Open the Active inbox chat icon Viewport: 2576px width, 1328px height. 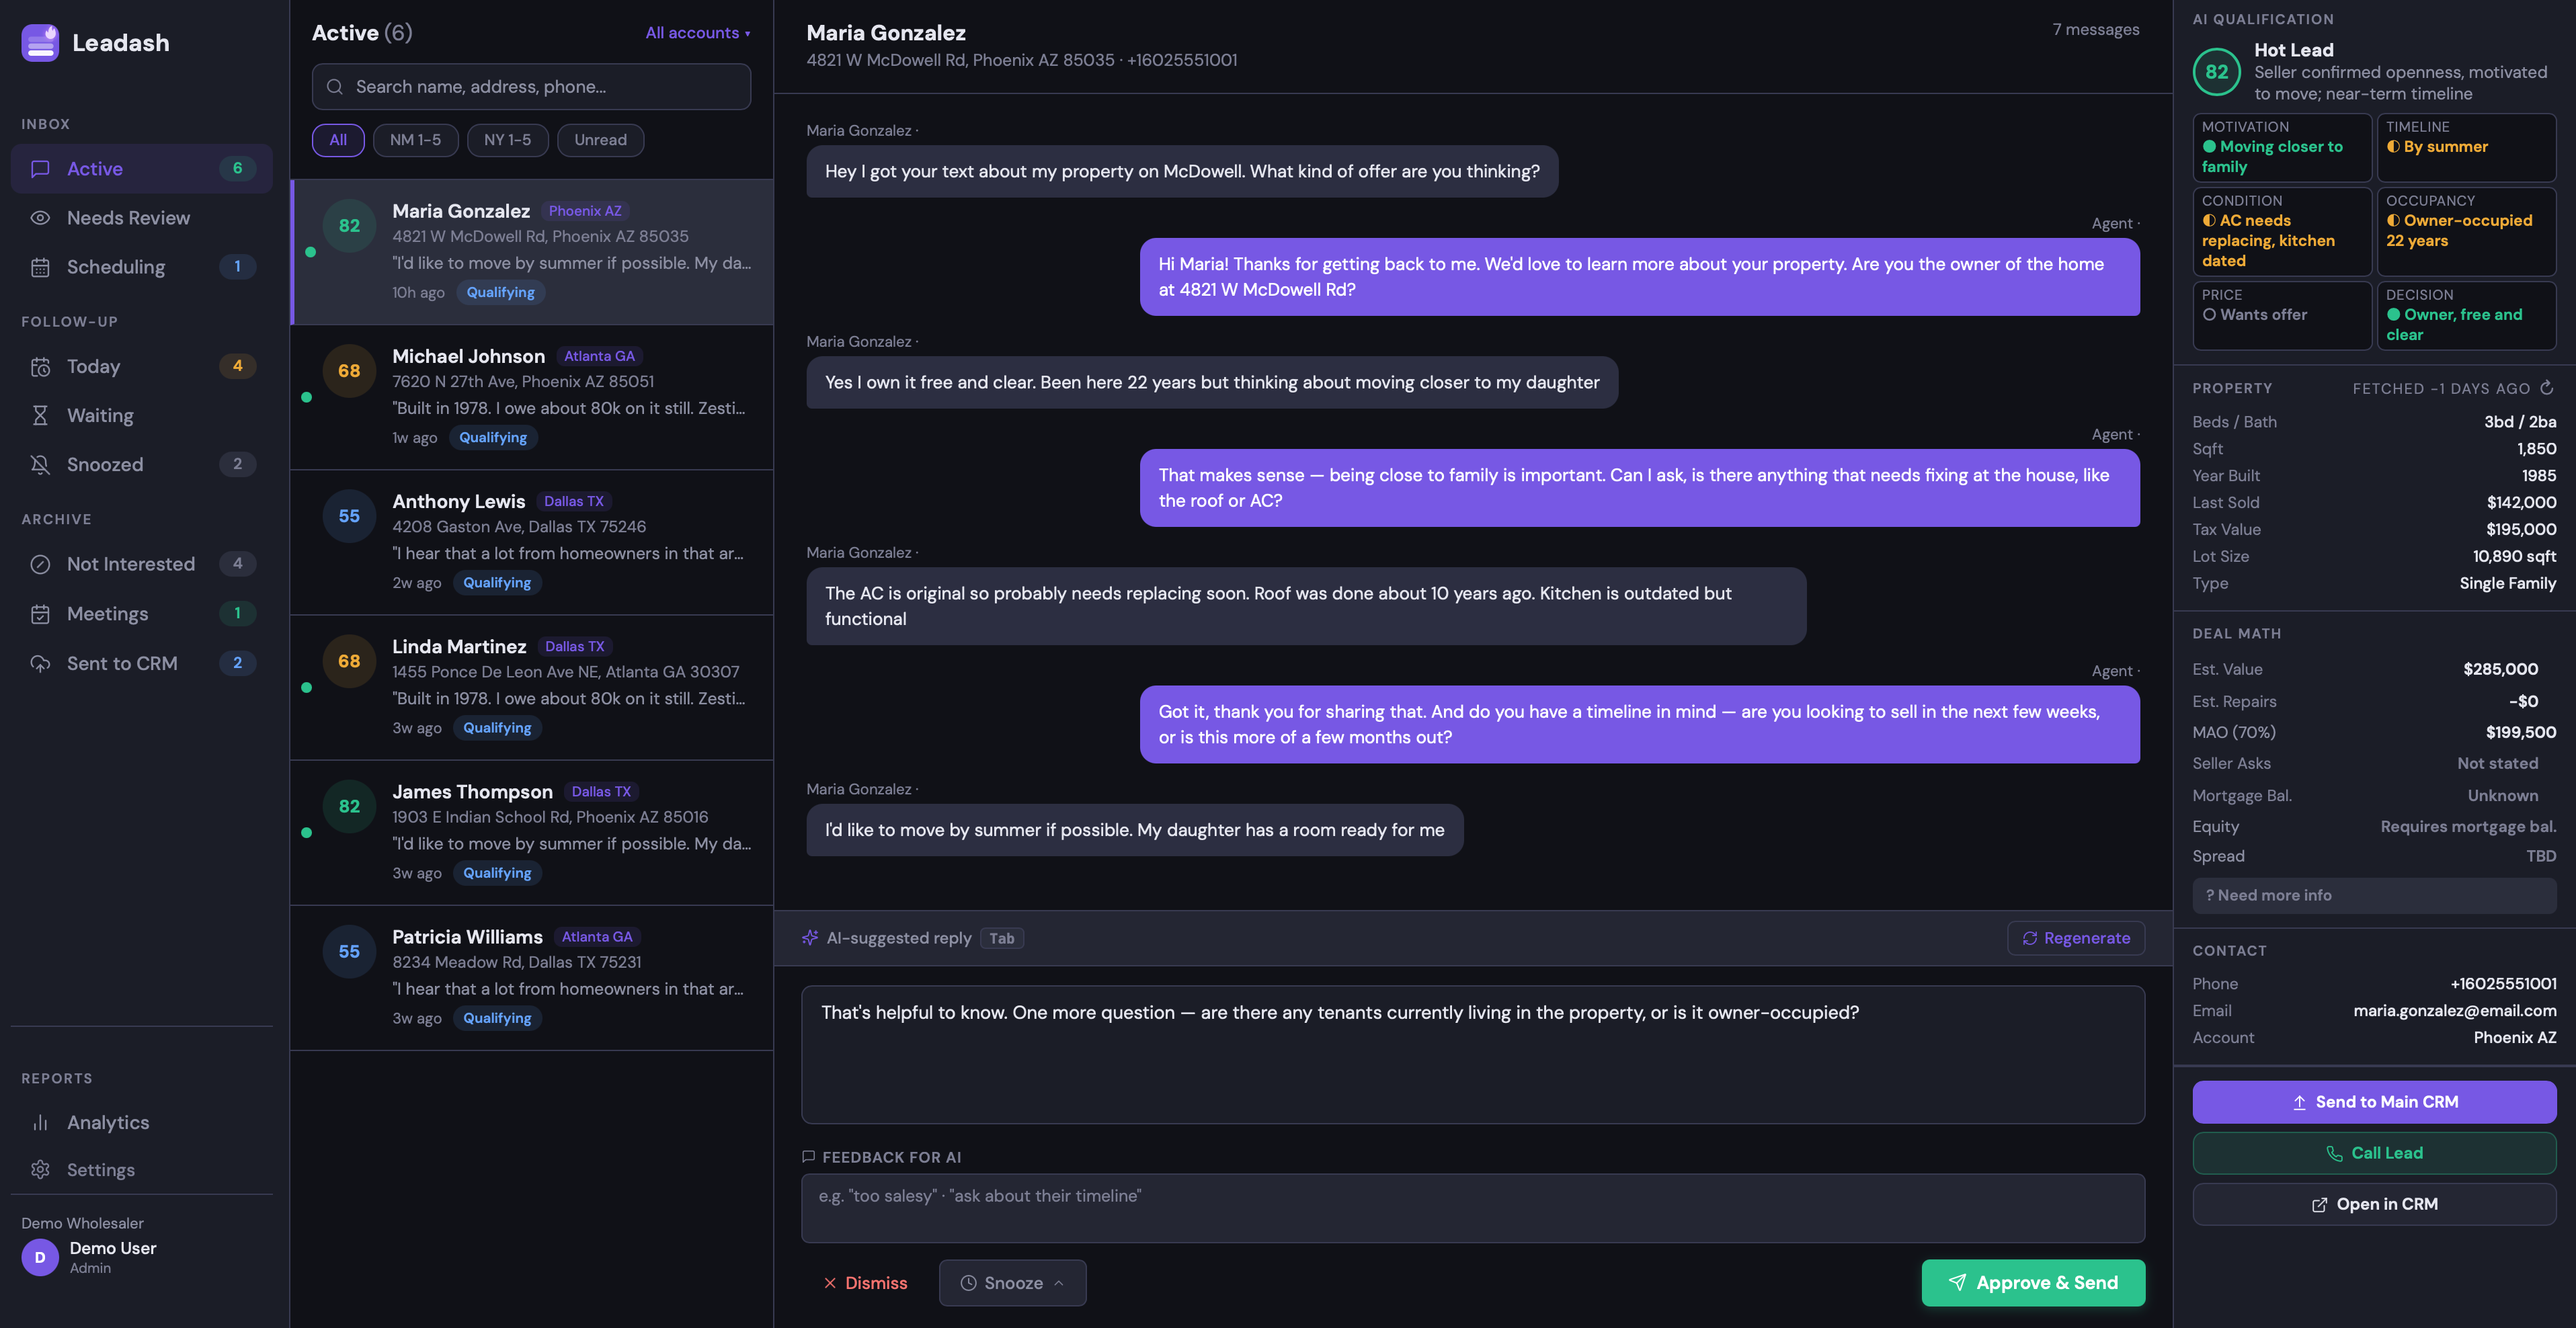click(x=40, y=168)
